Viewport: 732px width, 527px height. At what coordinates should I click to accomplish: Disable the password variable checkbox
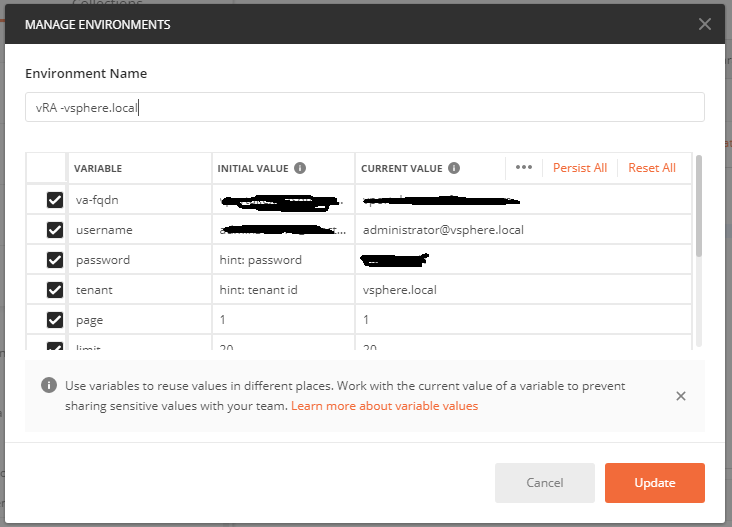pyautogui.click(x=55, y=260)
